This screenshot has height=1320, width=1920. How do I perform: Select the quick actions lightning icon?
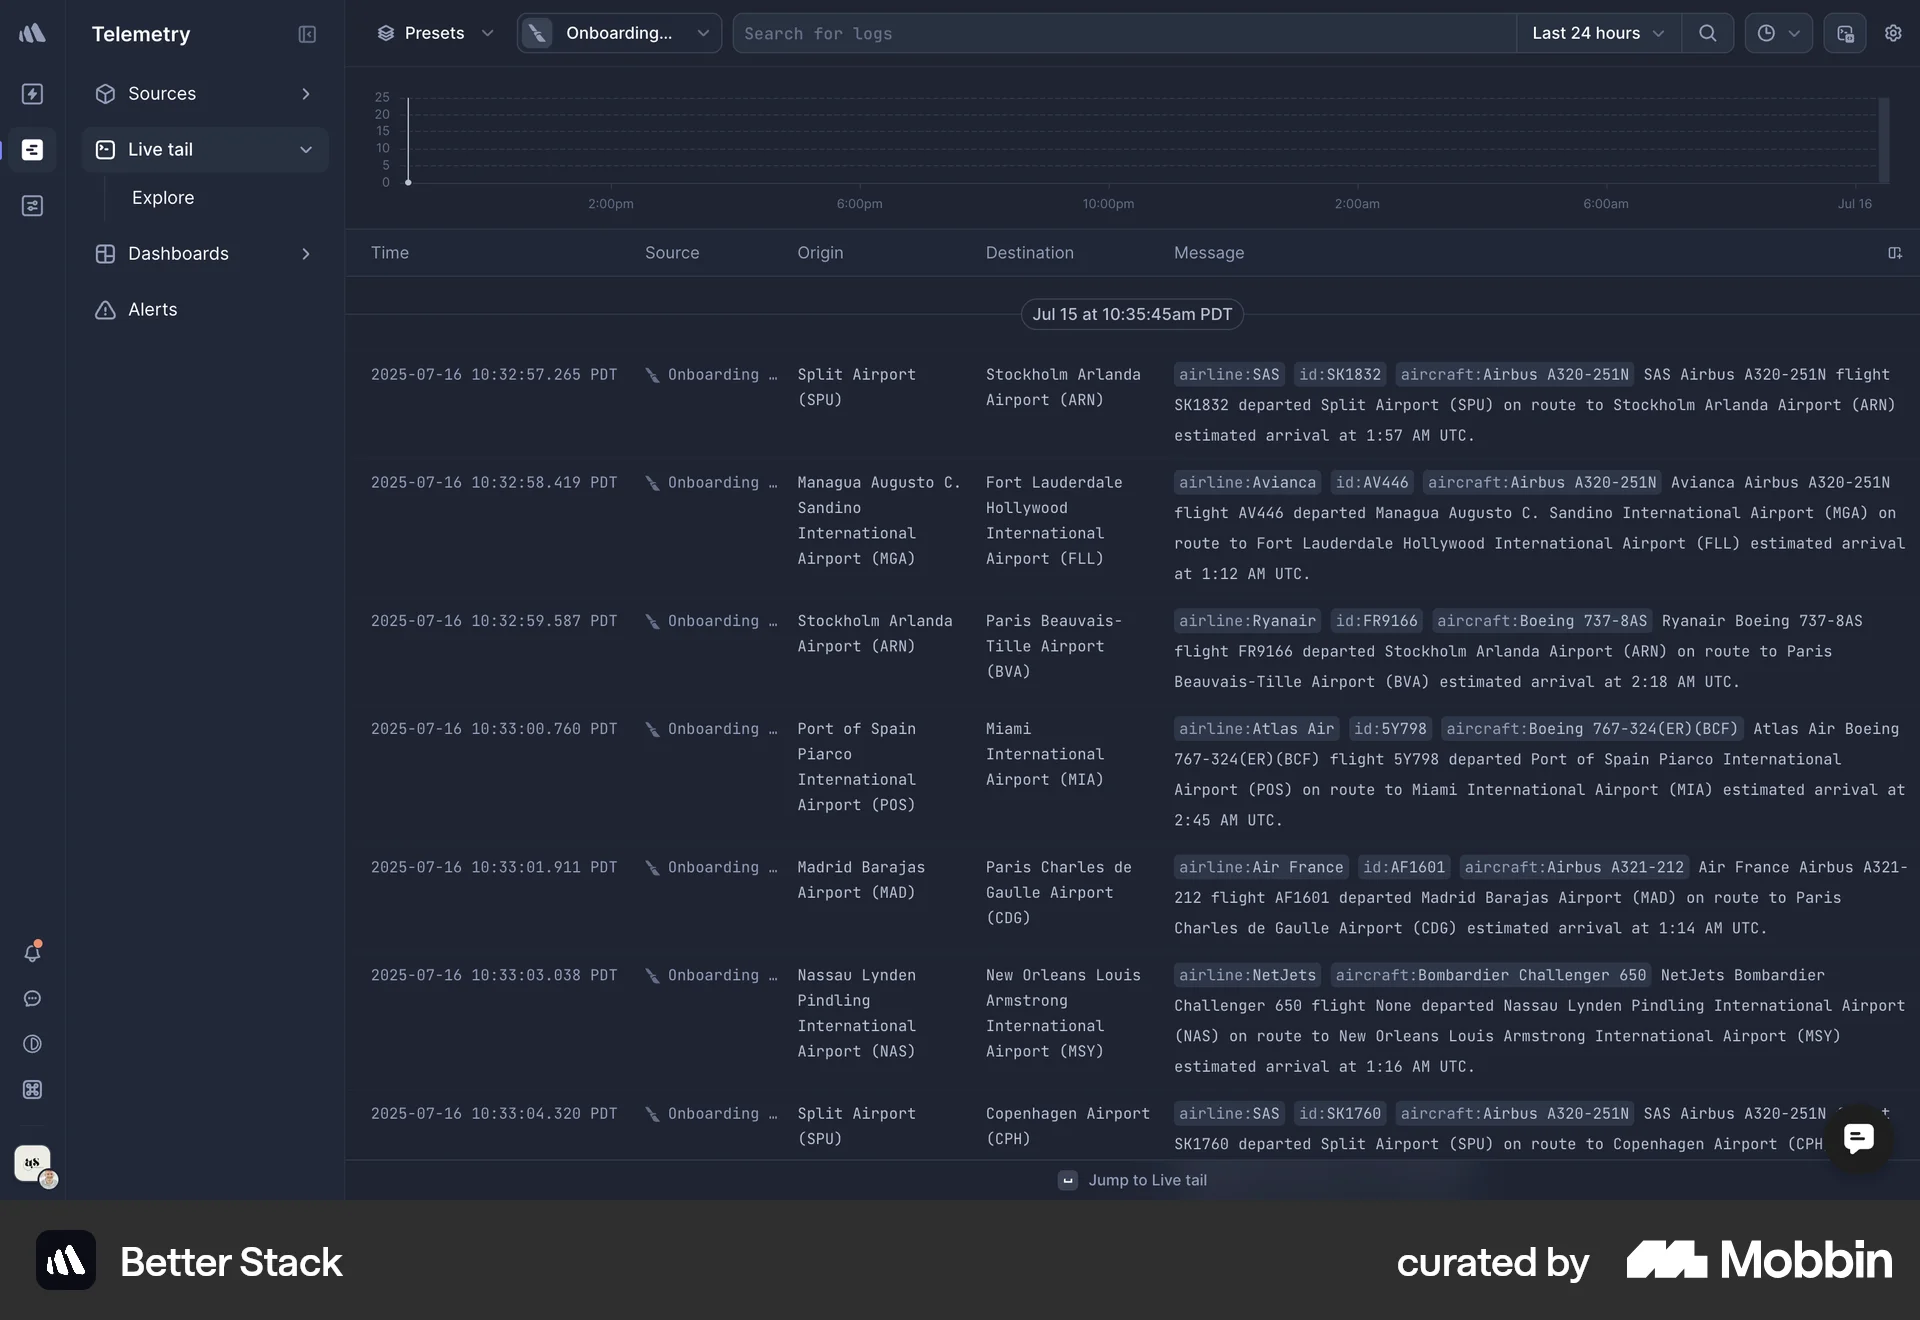coord(33,94)
